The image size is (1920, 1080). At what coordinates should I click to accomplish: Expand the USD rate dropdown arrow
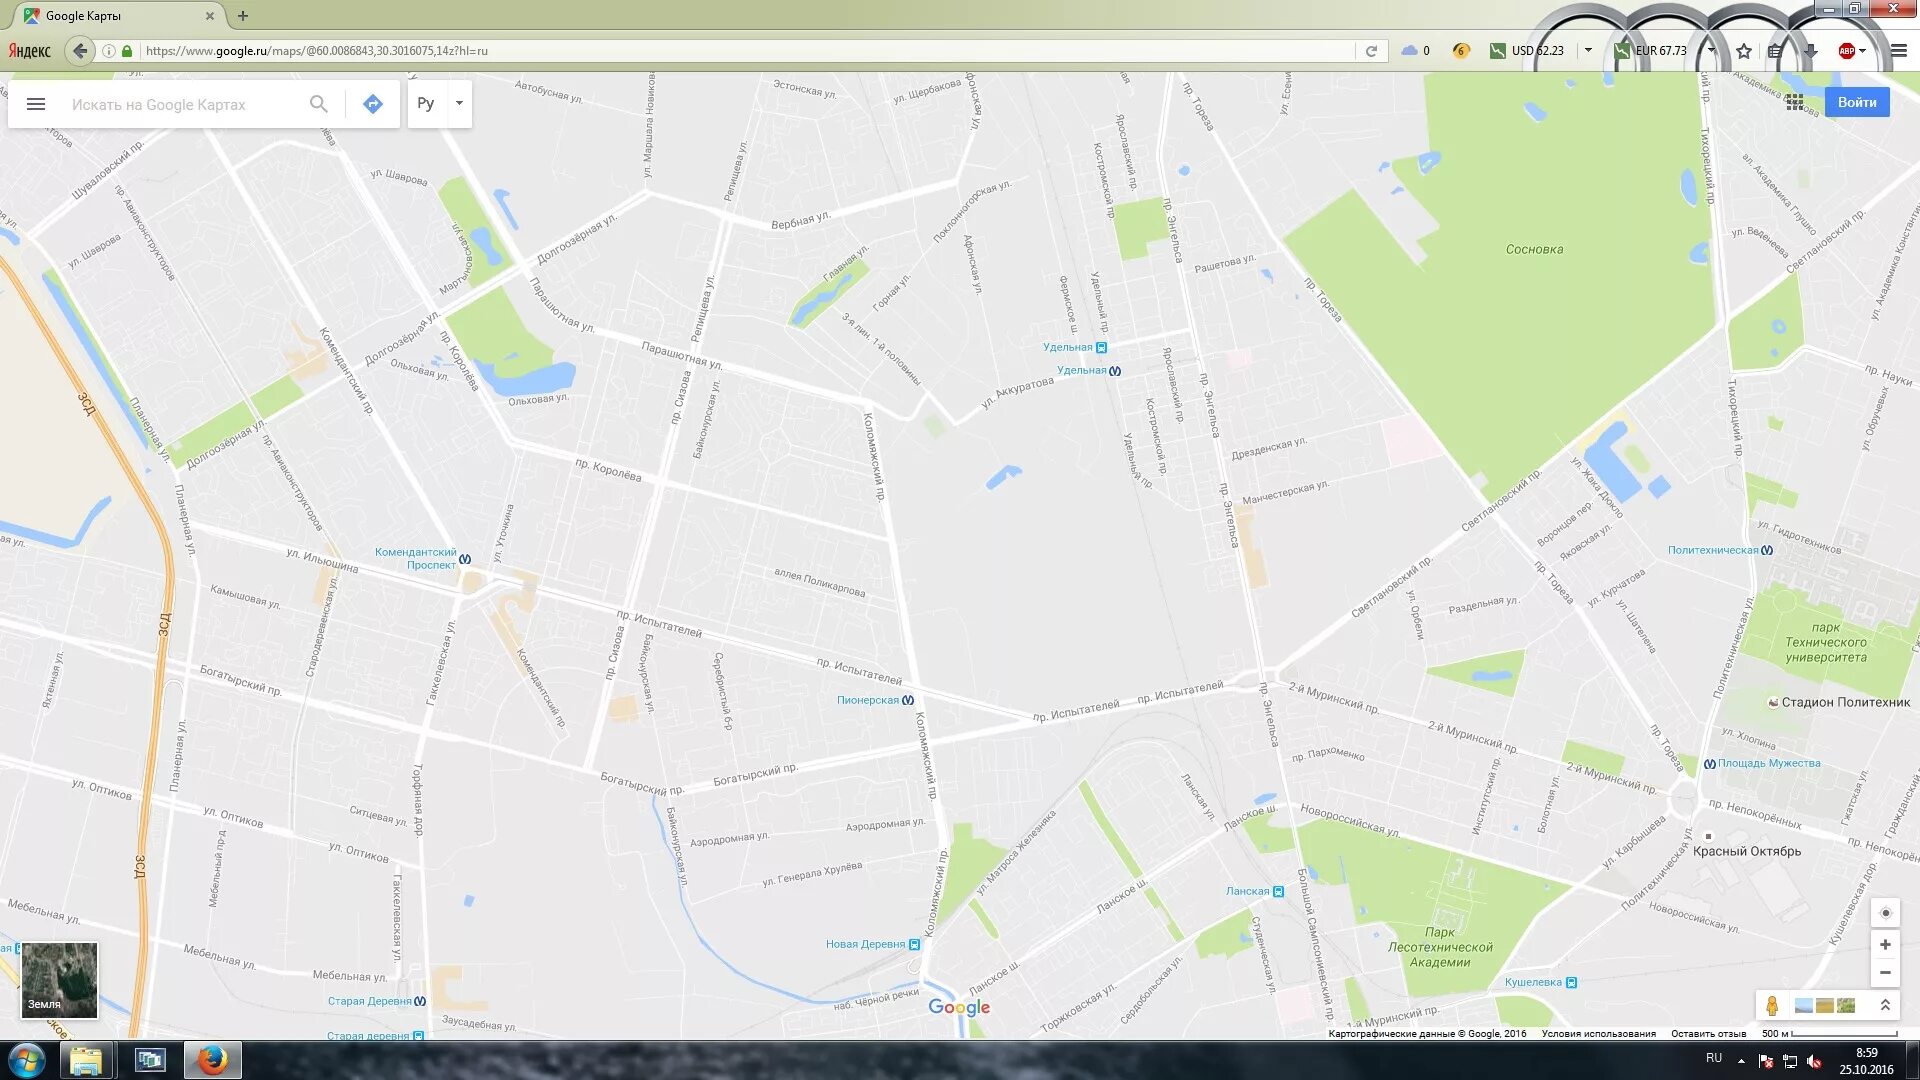[x=1588, y=50]
